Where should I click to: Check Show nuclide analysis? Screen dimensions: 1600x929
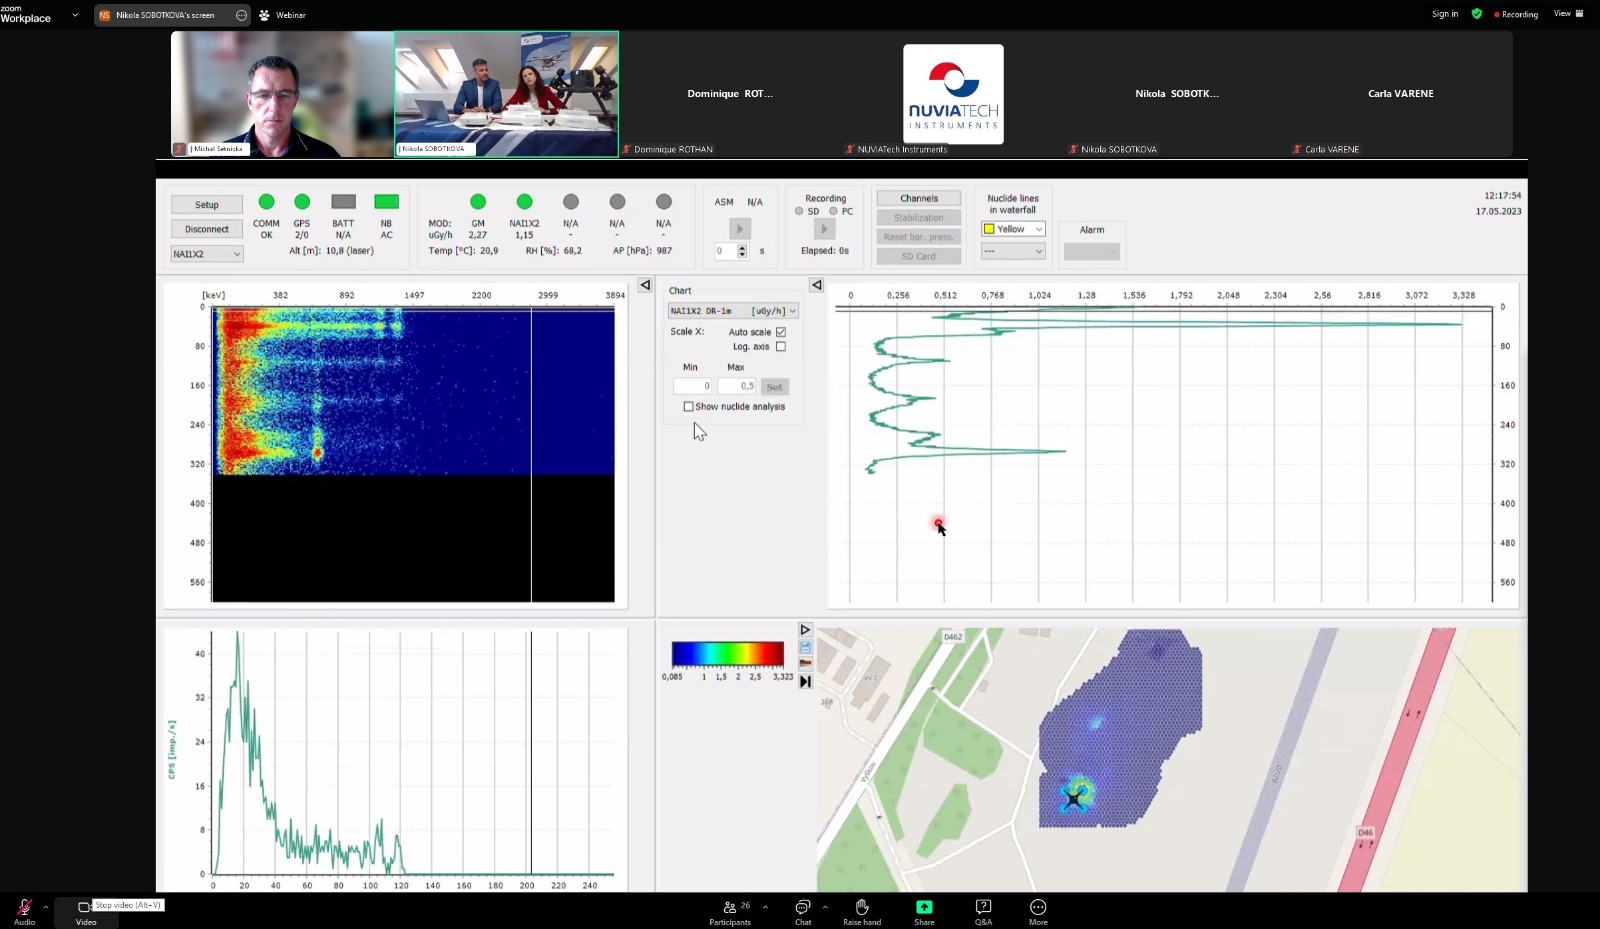(688, 407)
